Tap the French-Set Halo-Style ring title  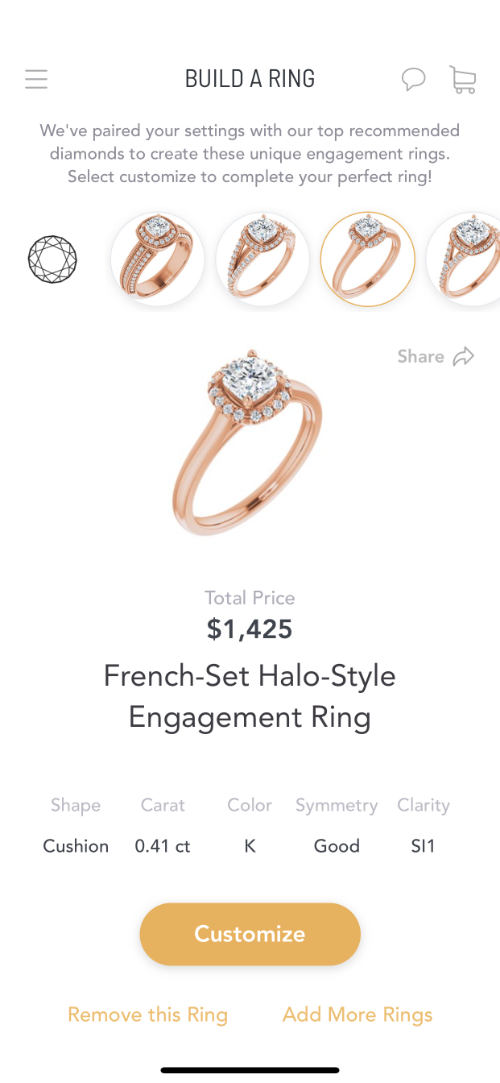(x=250, y=696)
